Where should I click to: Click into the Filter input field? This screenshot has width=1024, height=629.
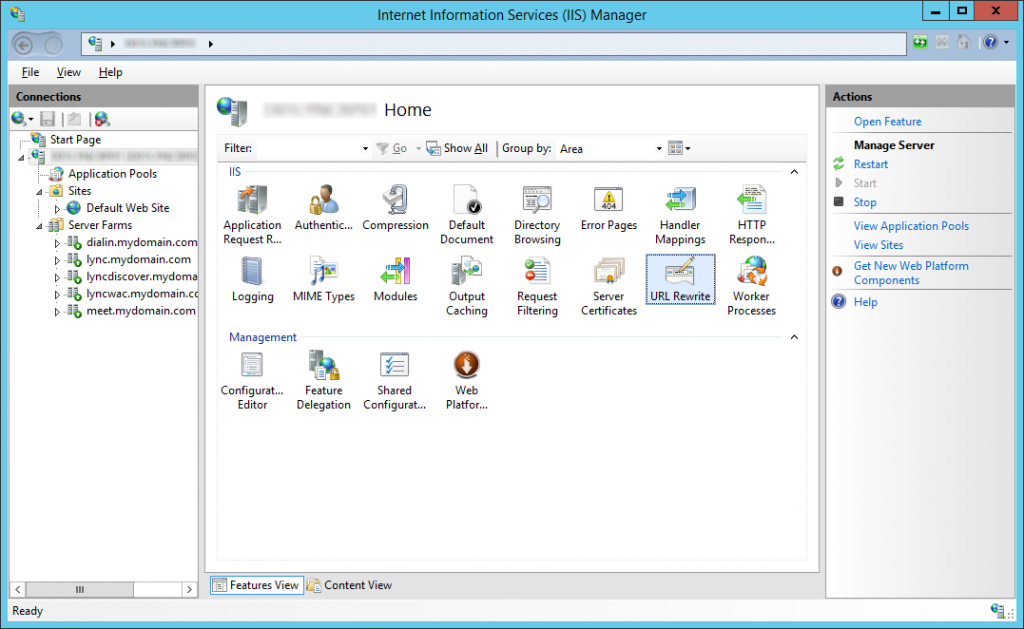click(308, 149)
